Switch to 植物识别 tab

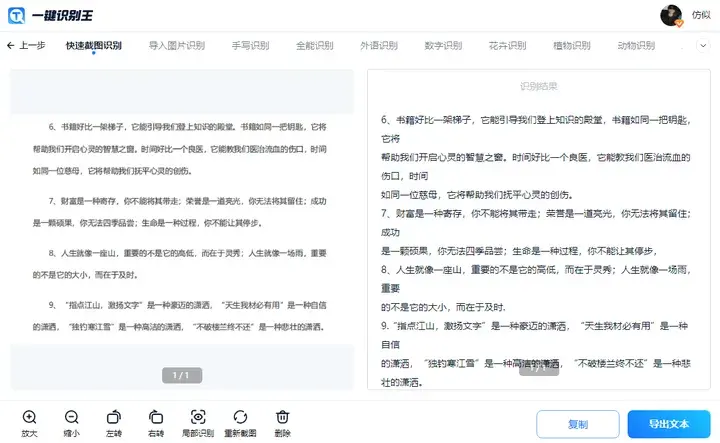(572, 45)
